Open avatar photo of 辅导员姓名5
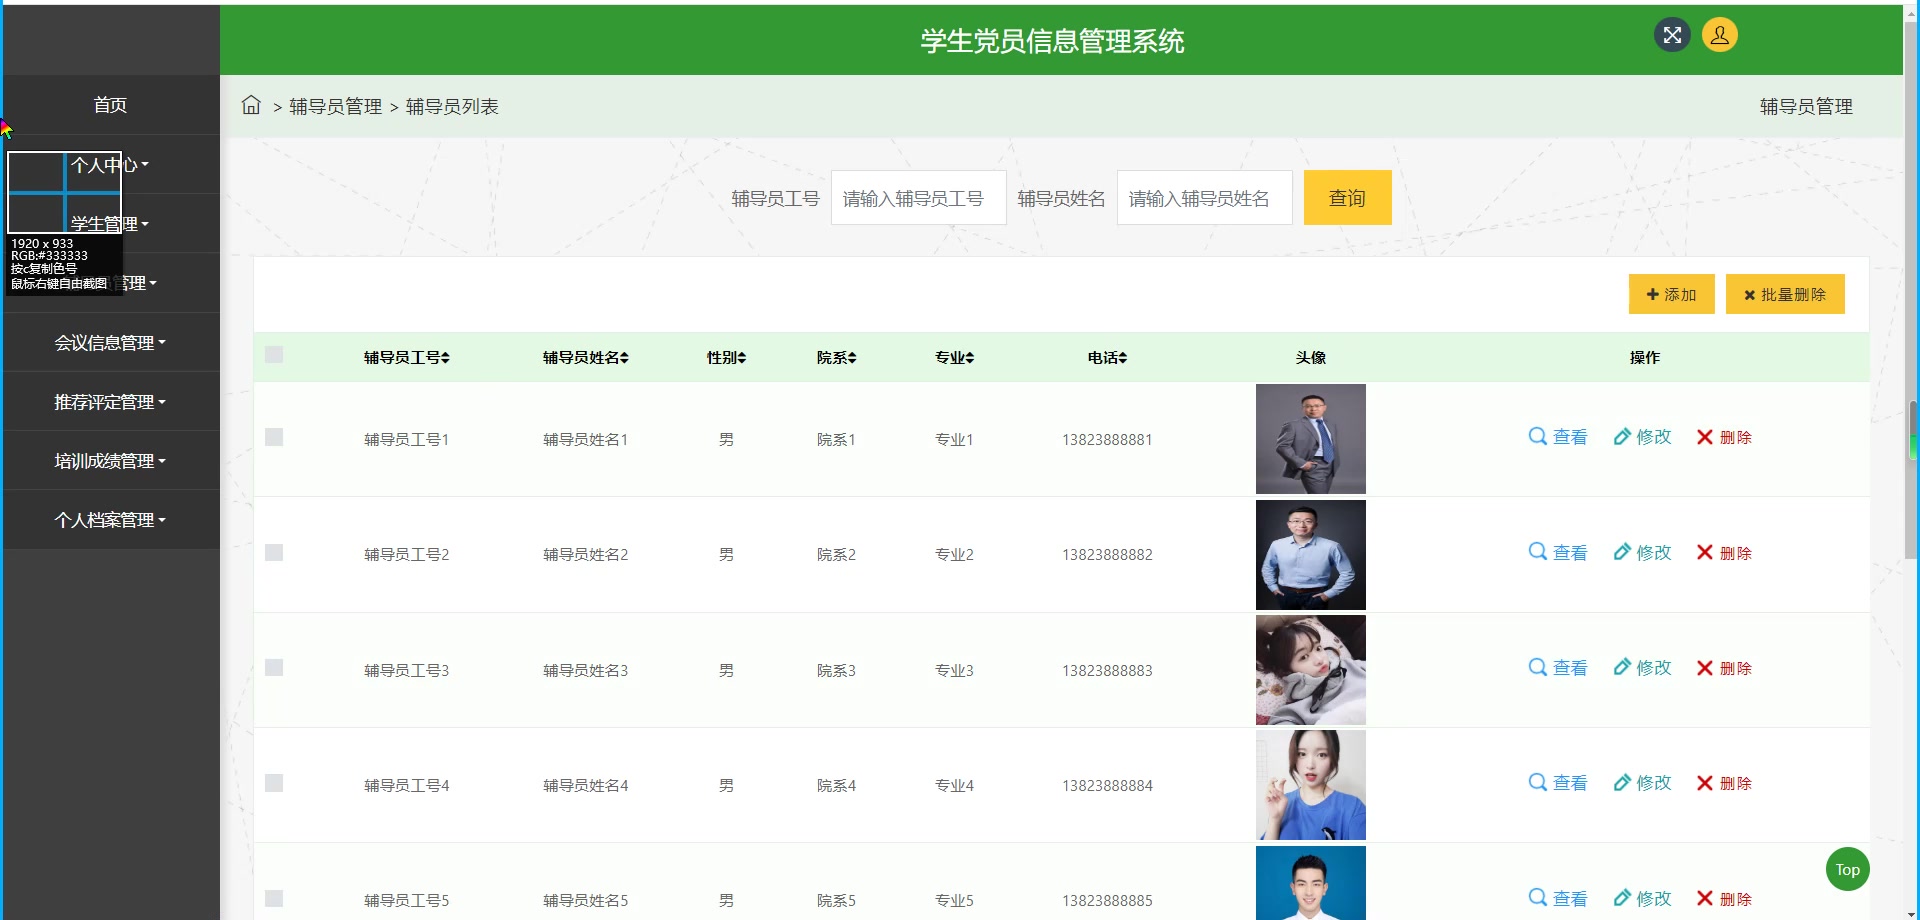This screenshot has height=920, width=1920. coord(1311,883)
